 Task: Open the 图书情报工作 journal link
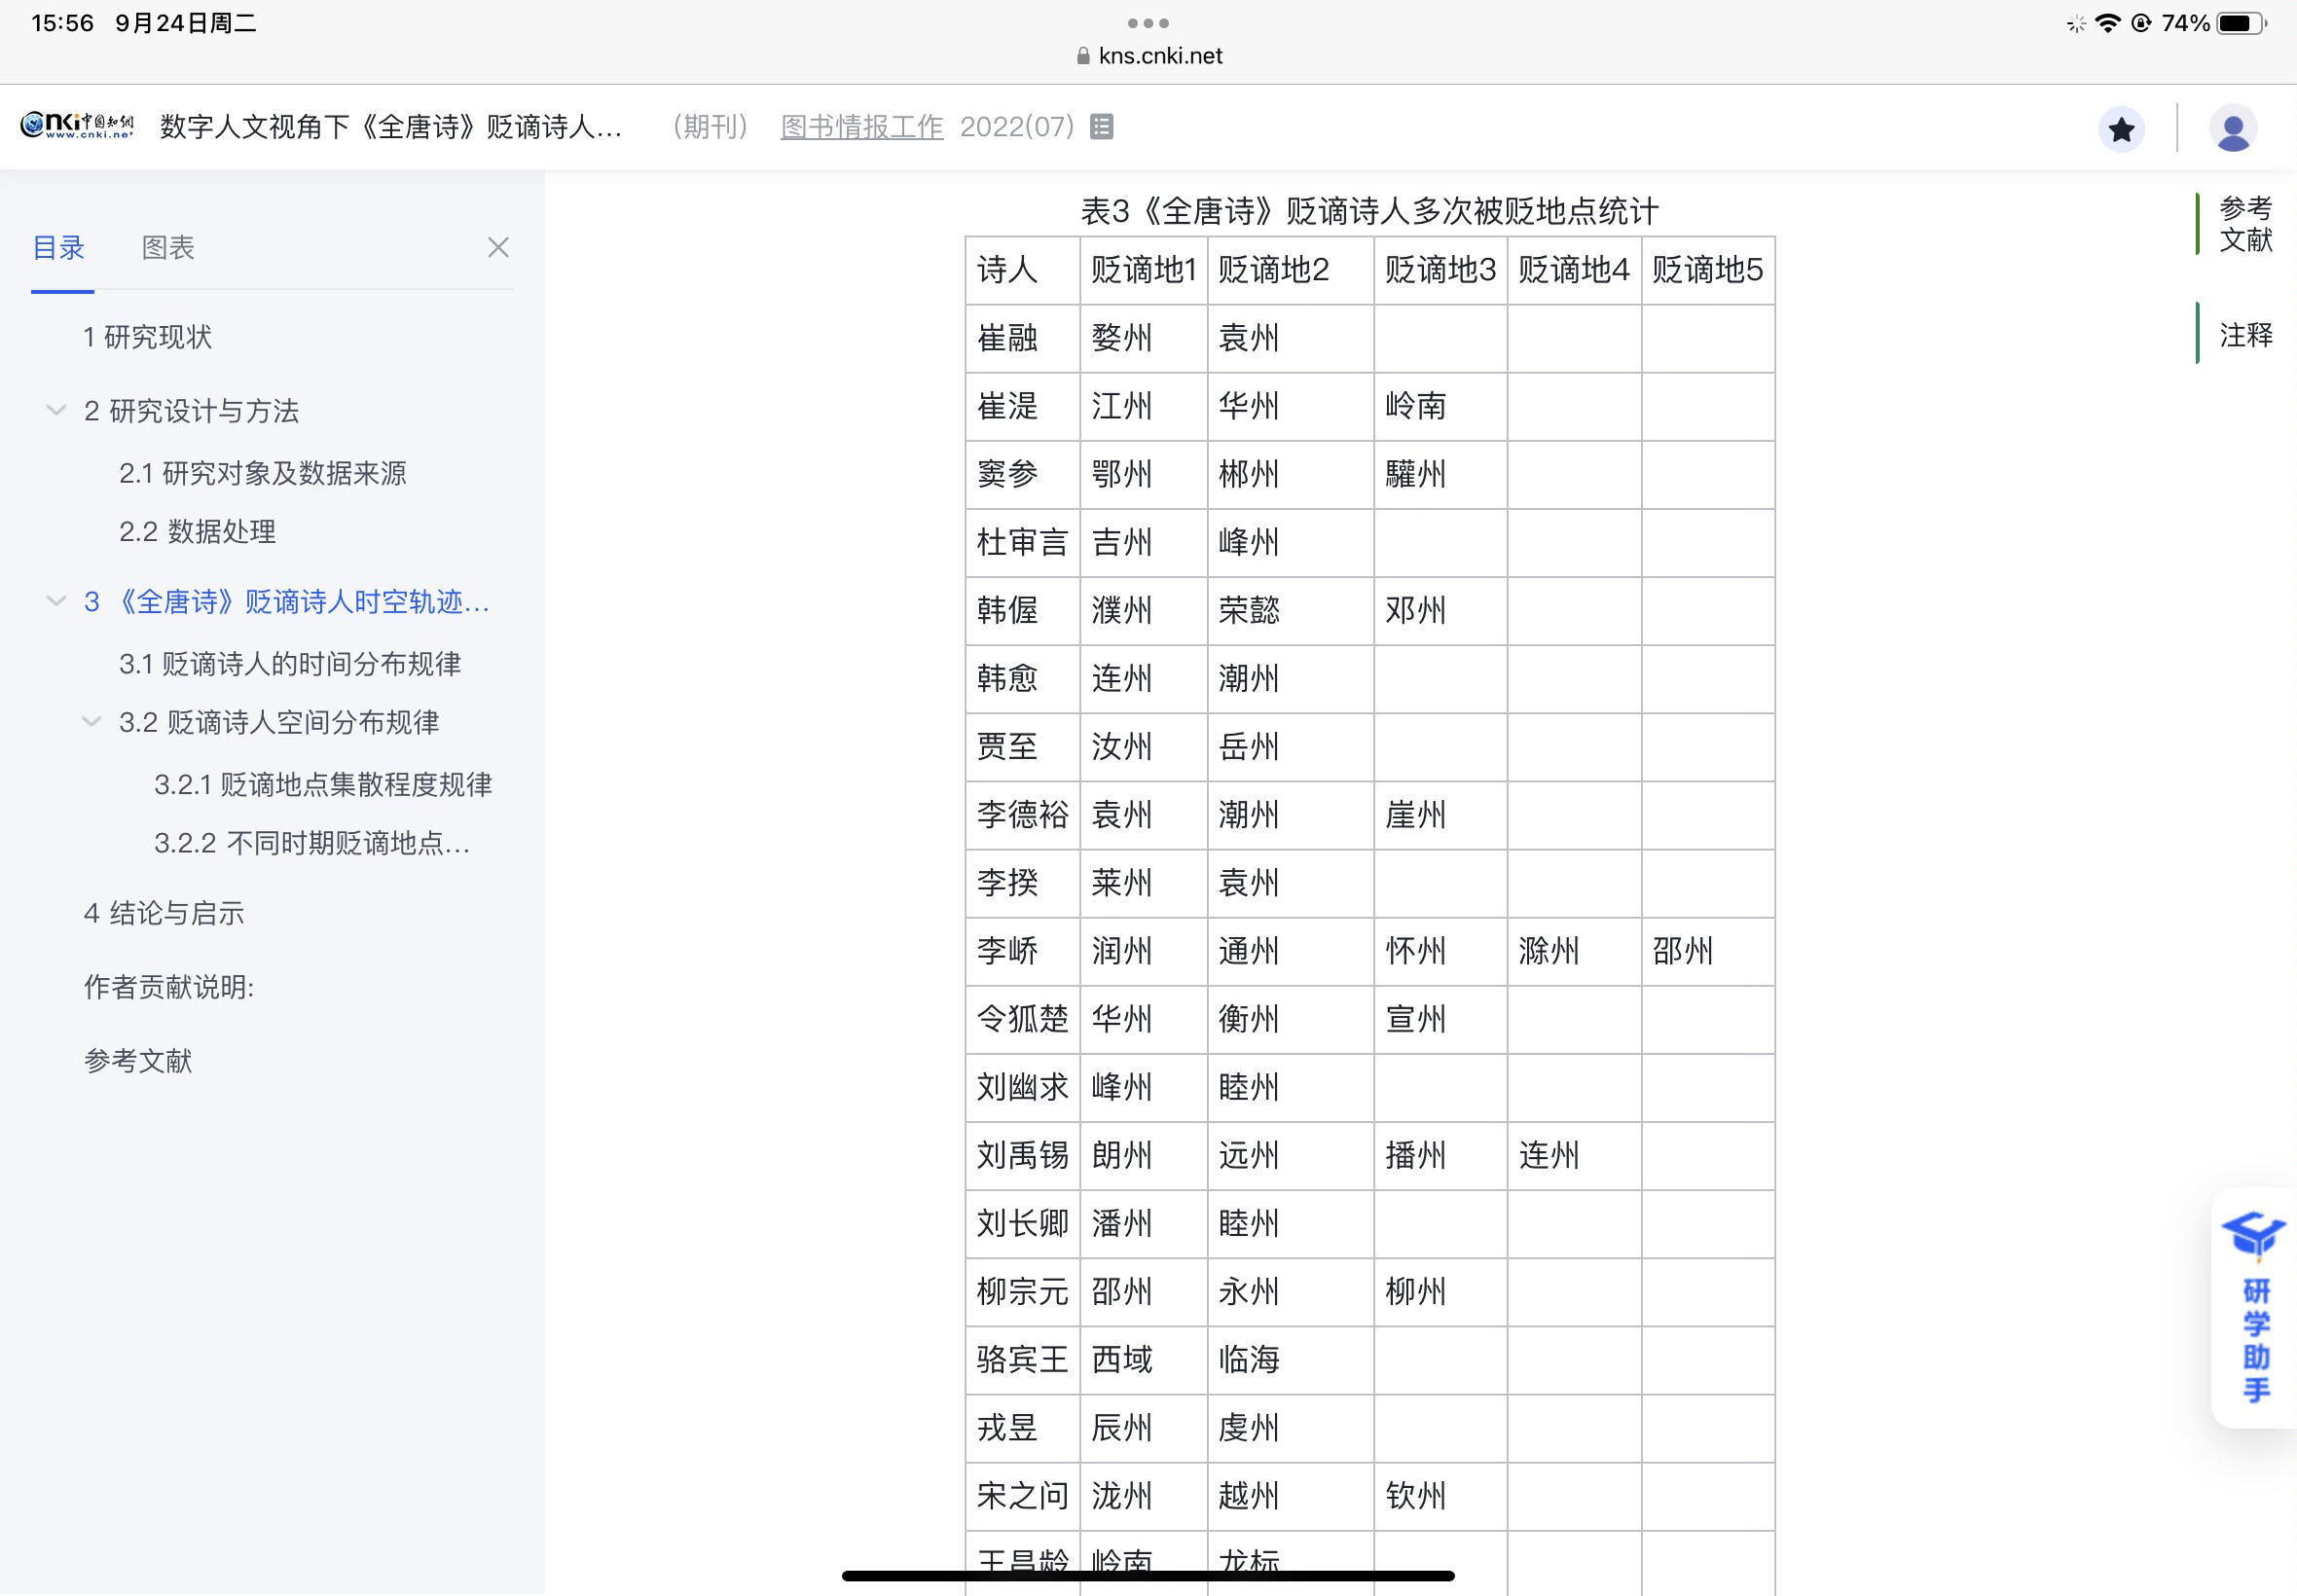tap(861, 127)
